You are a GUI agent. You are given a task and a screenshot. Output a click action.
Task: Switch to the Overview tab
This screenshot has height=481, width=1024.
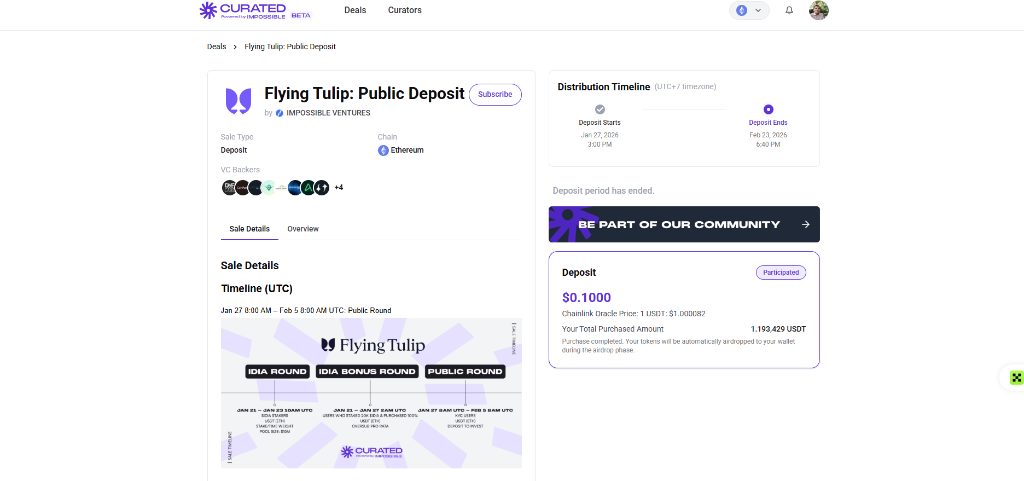303,229
